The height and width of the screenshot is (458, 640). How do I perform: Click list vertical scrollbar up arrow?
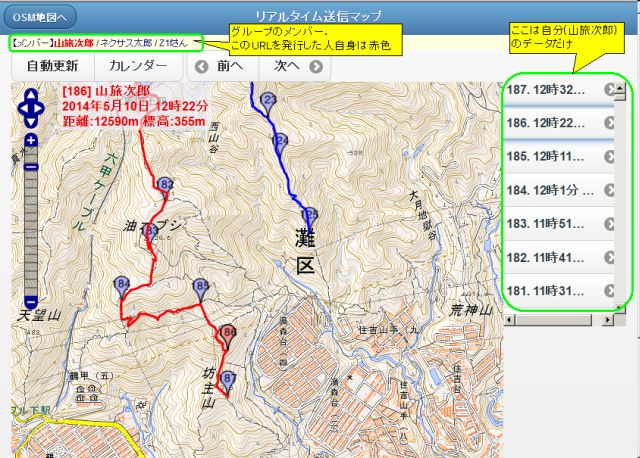tap(620, 88)
